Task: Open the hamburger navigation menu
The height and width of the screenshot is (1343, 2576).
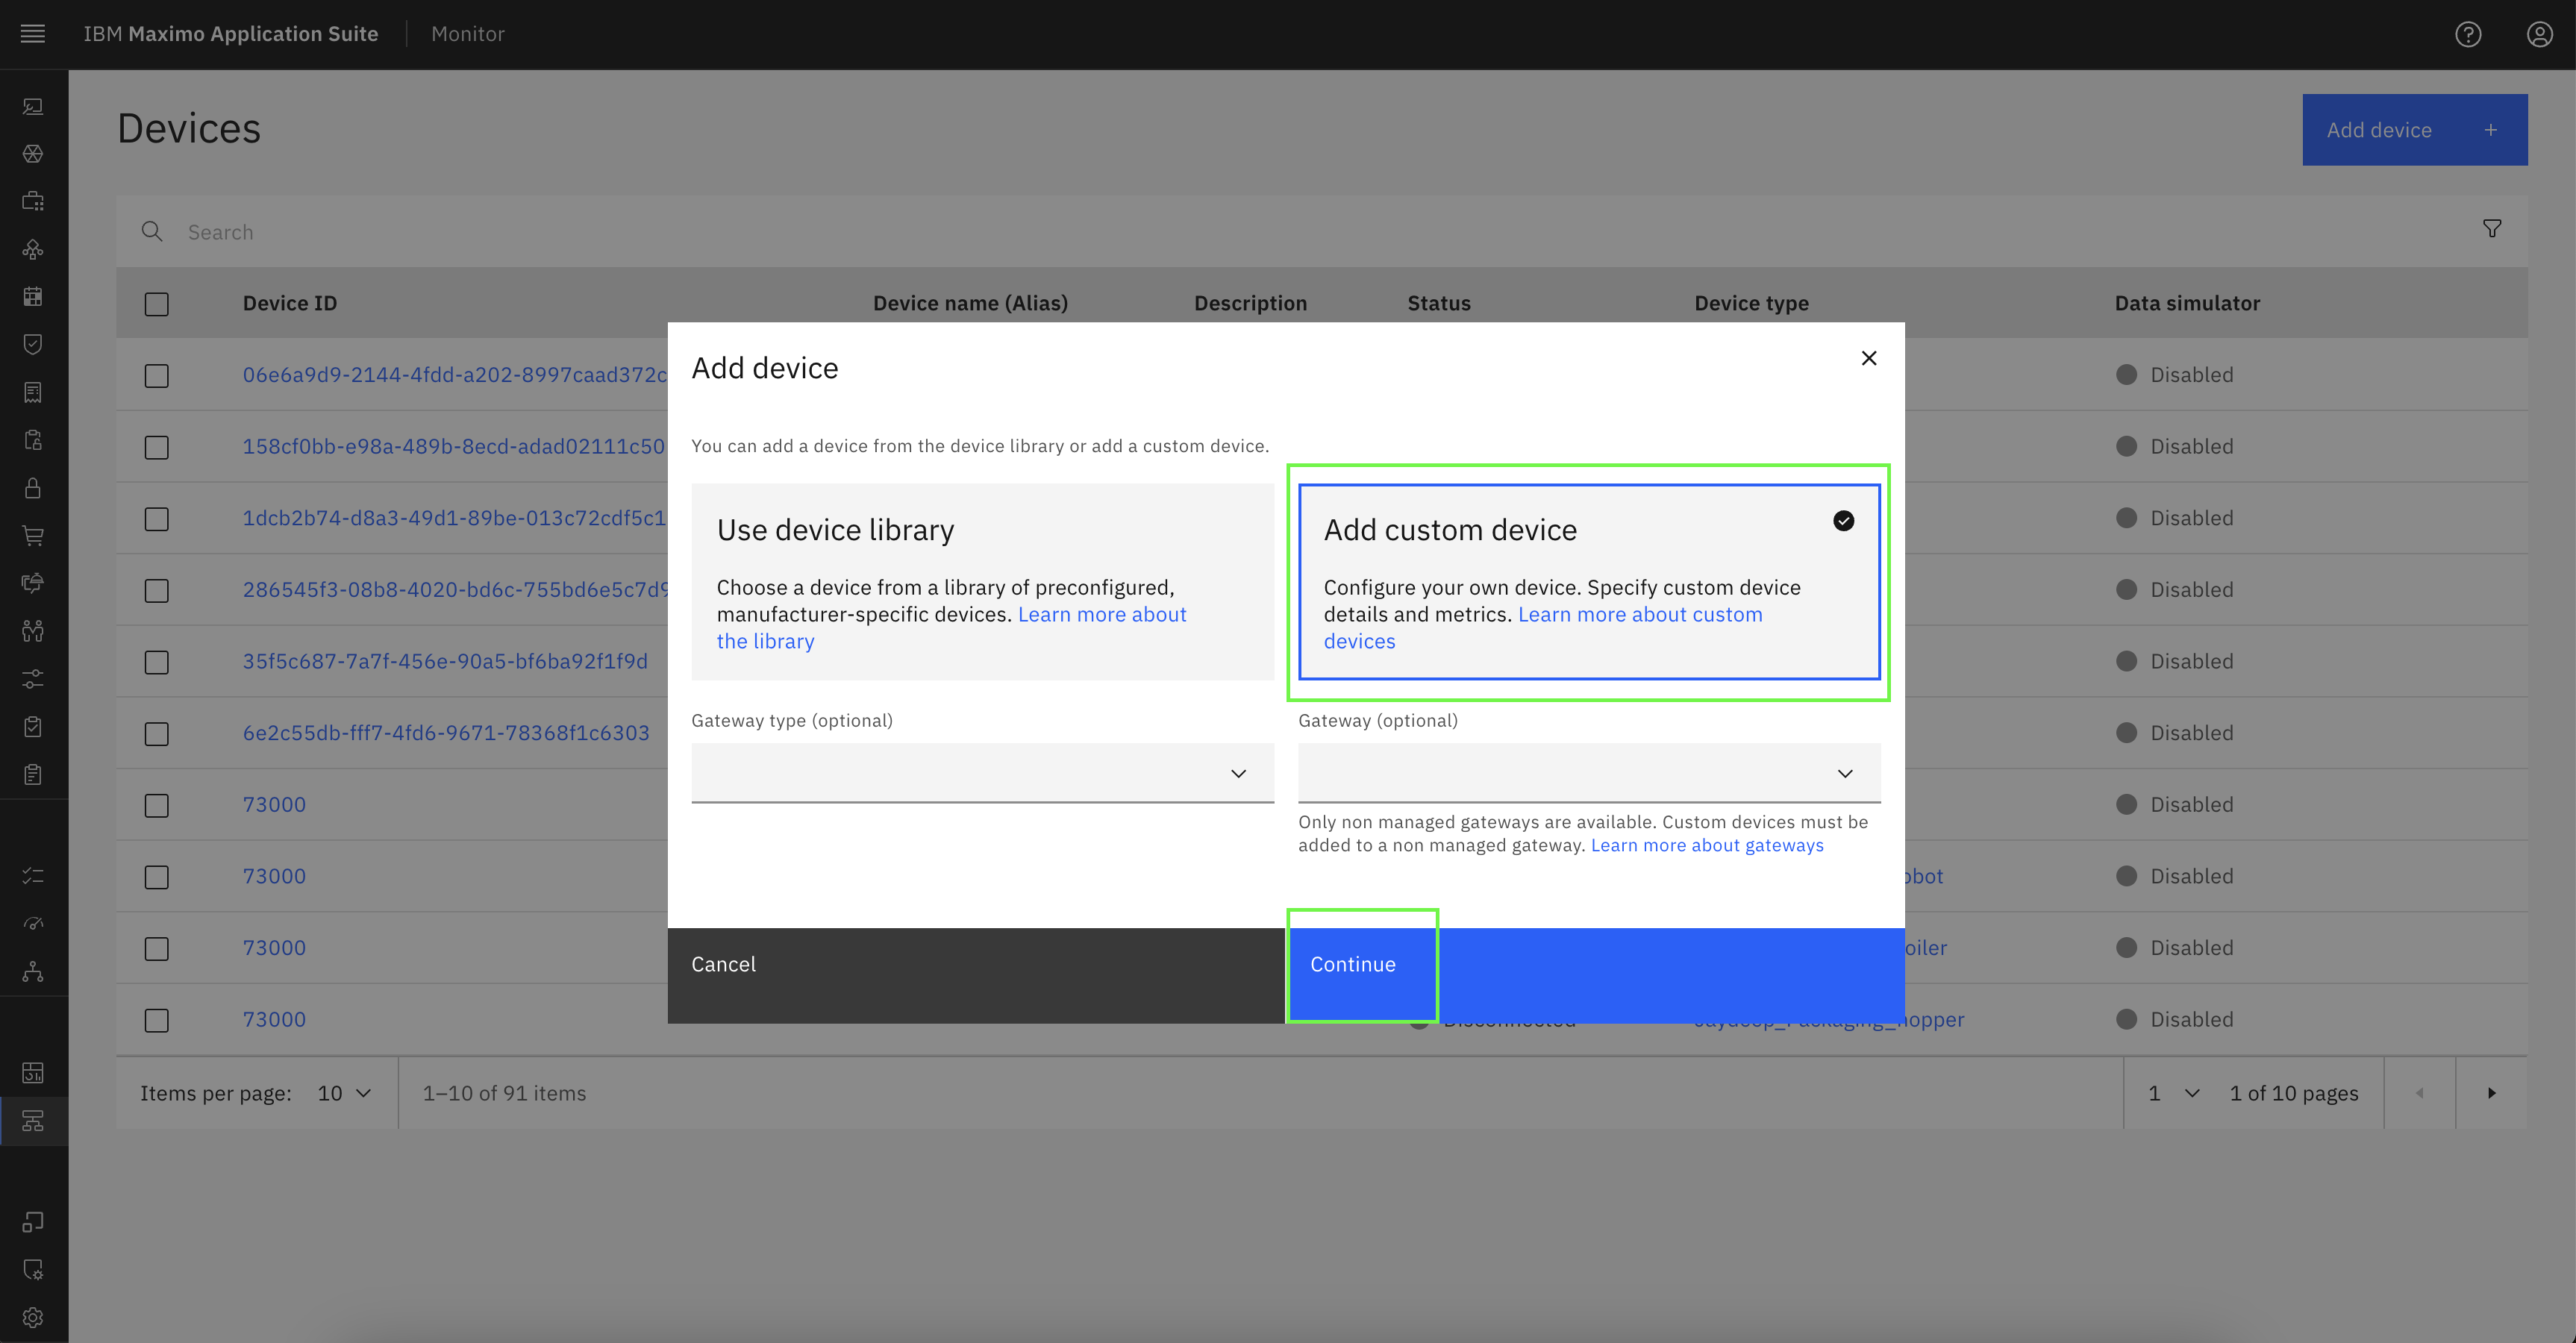Action: point(33,34)
